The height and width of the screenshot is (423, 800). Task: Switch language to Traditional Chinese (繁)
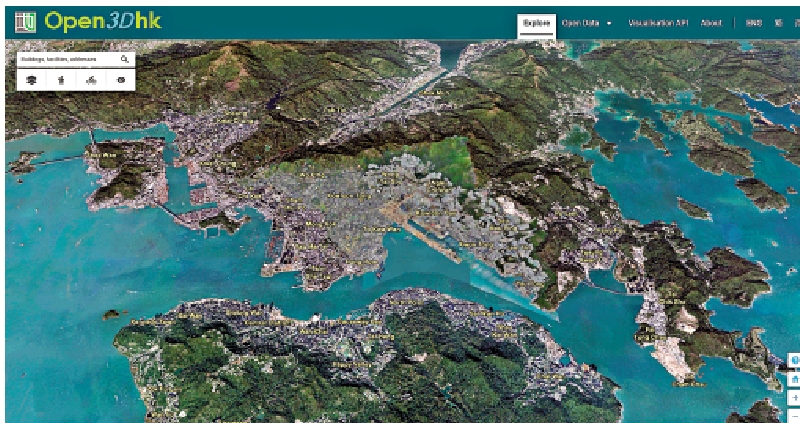click(777, 22)
